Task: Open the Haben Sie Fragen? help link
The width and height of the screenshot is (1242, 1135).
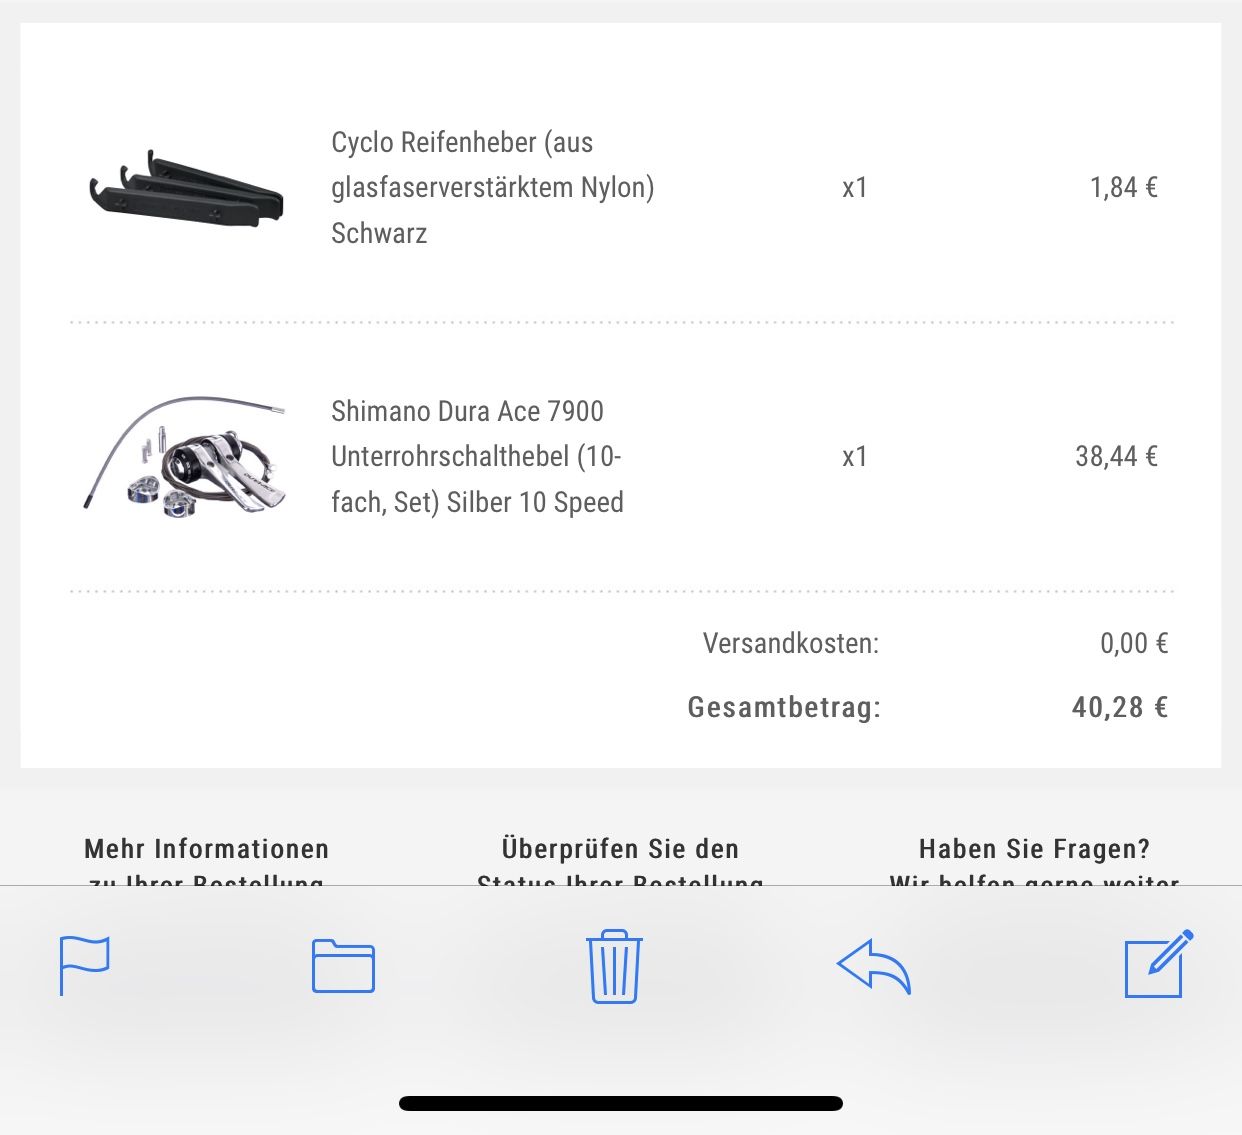Action: tap(1034, 850)
